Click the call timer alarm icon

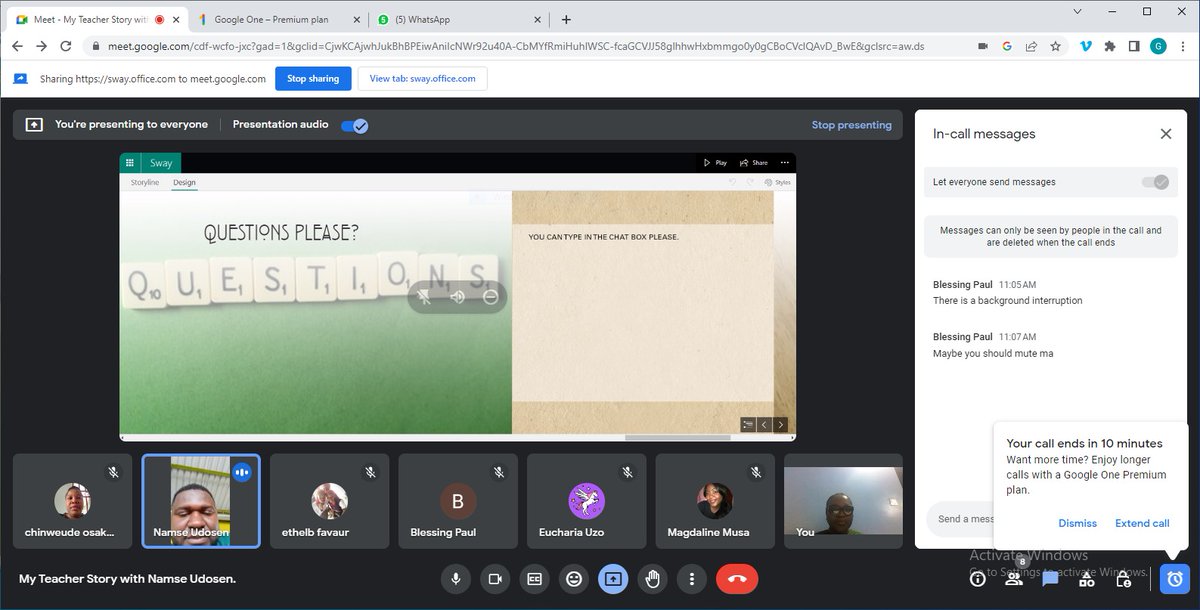pyautogui.click(x=1175, y=578)
